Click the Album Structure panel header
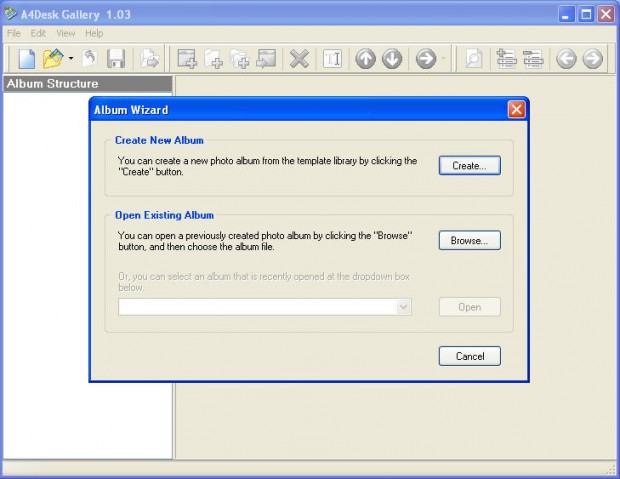The width and height of the screenshot is (620, 479). pos(88,84)
